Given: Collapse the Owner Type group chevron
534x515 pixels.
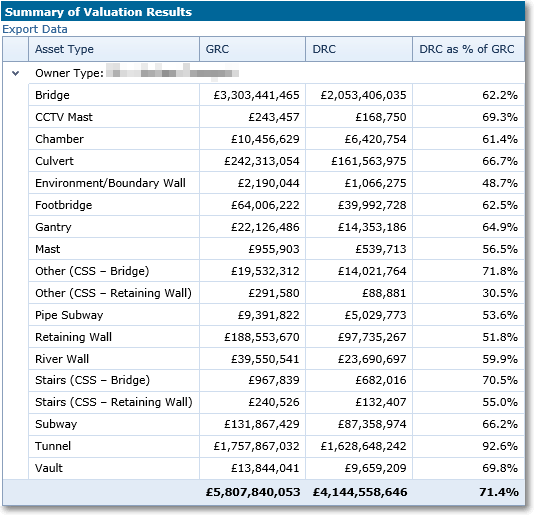Looking at the screenshot, I should [15, 73].
